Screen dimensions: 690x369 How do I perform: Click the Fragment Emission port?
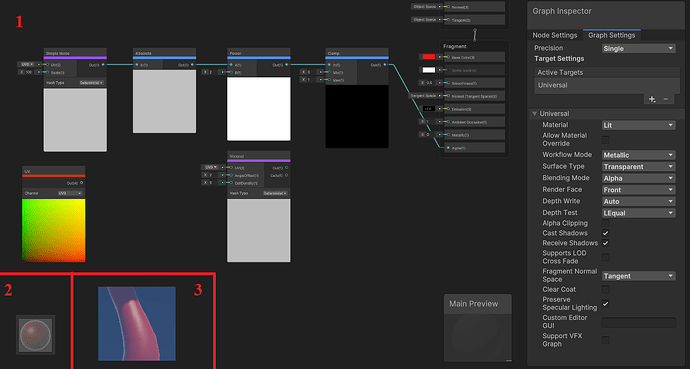coord(448,109)
